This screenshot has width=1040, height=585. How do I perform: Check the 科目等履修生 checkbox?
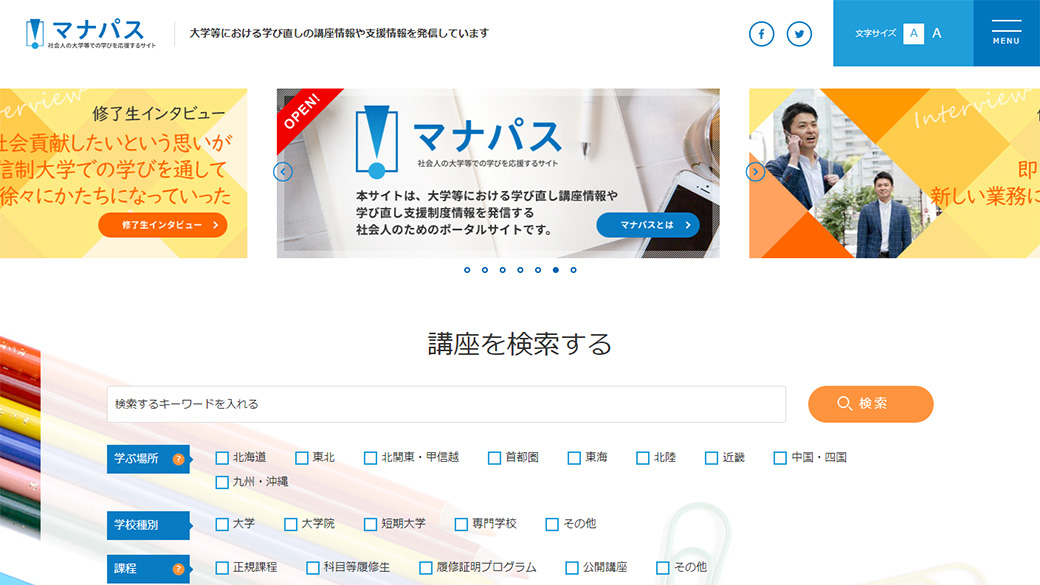tap(313, 568)
